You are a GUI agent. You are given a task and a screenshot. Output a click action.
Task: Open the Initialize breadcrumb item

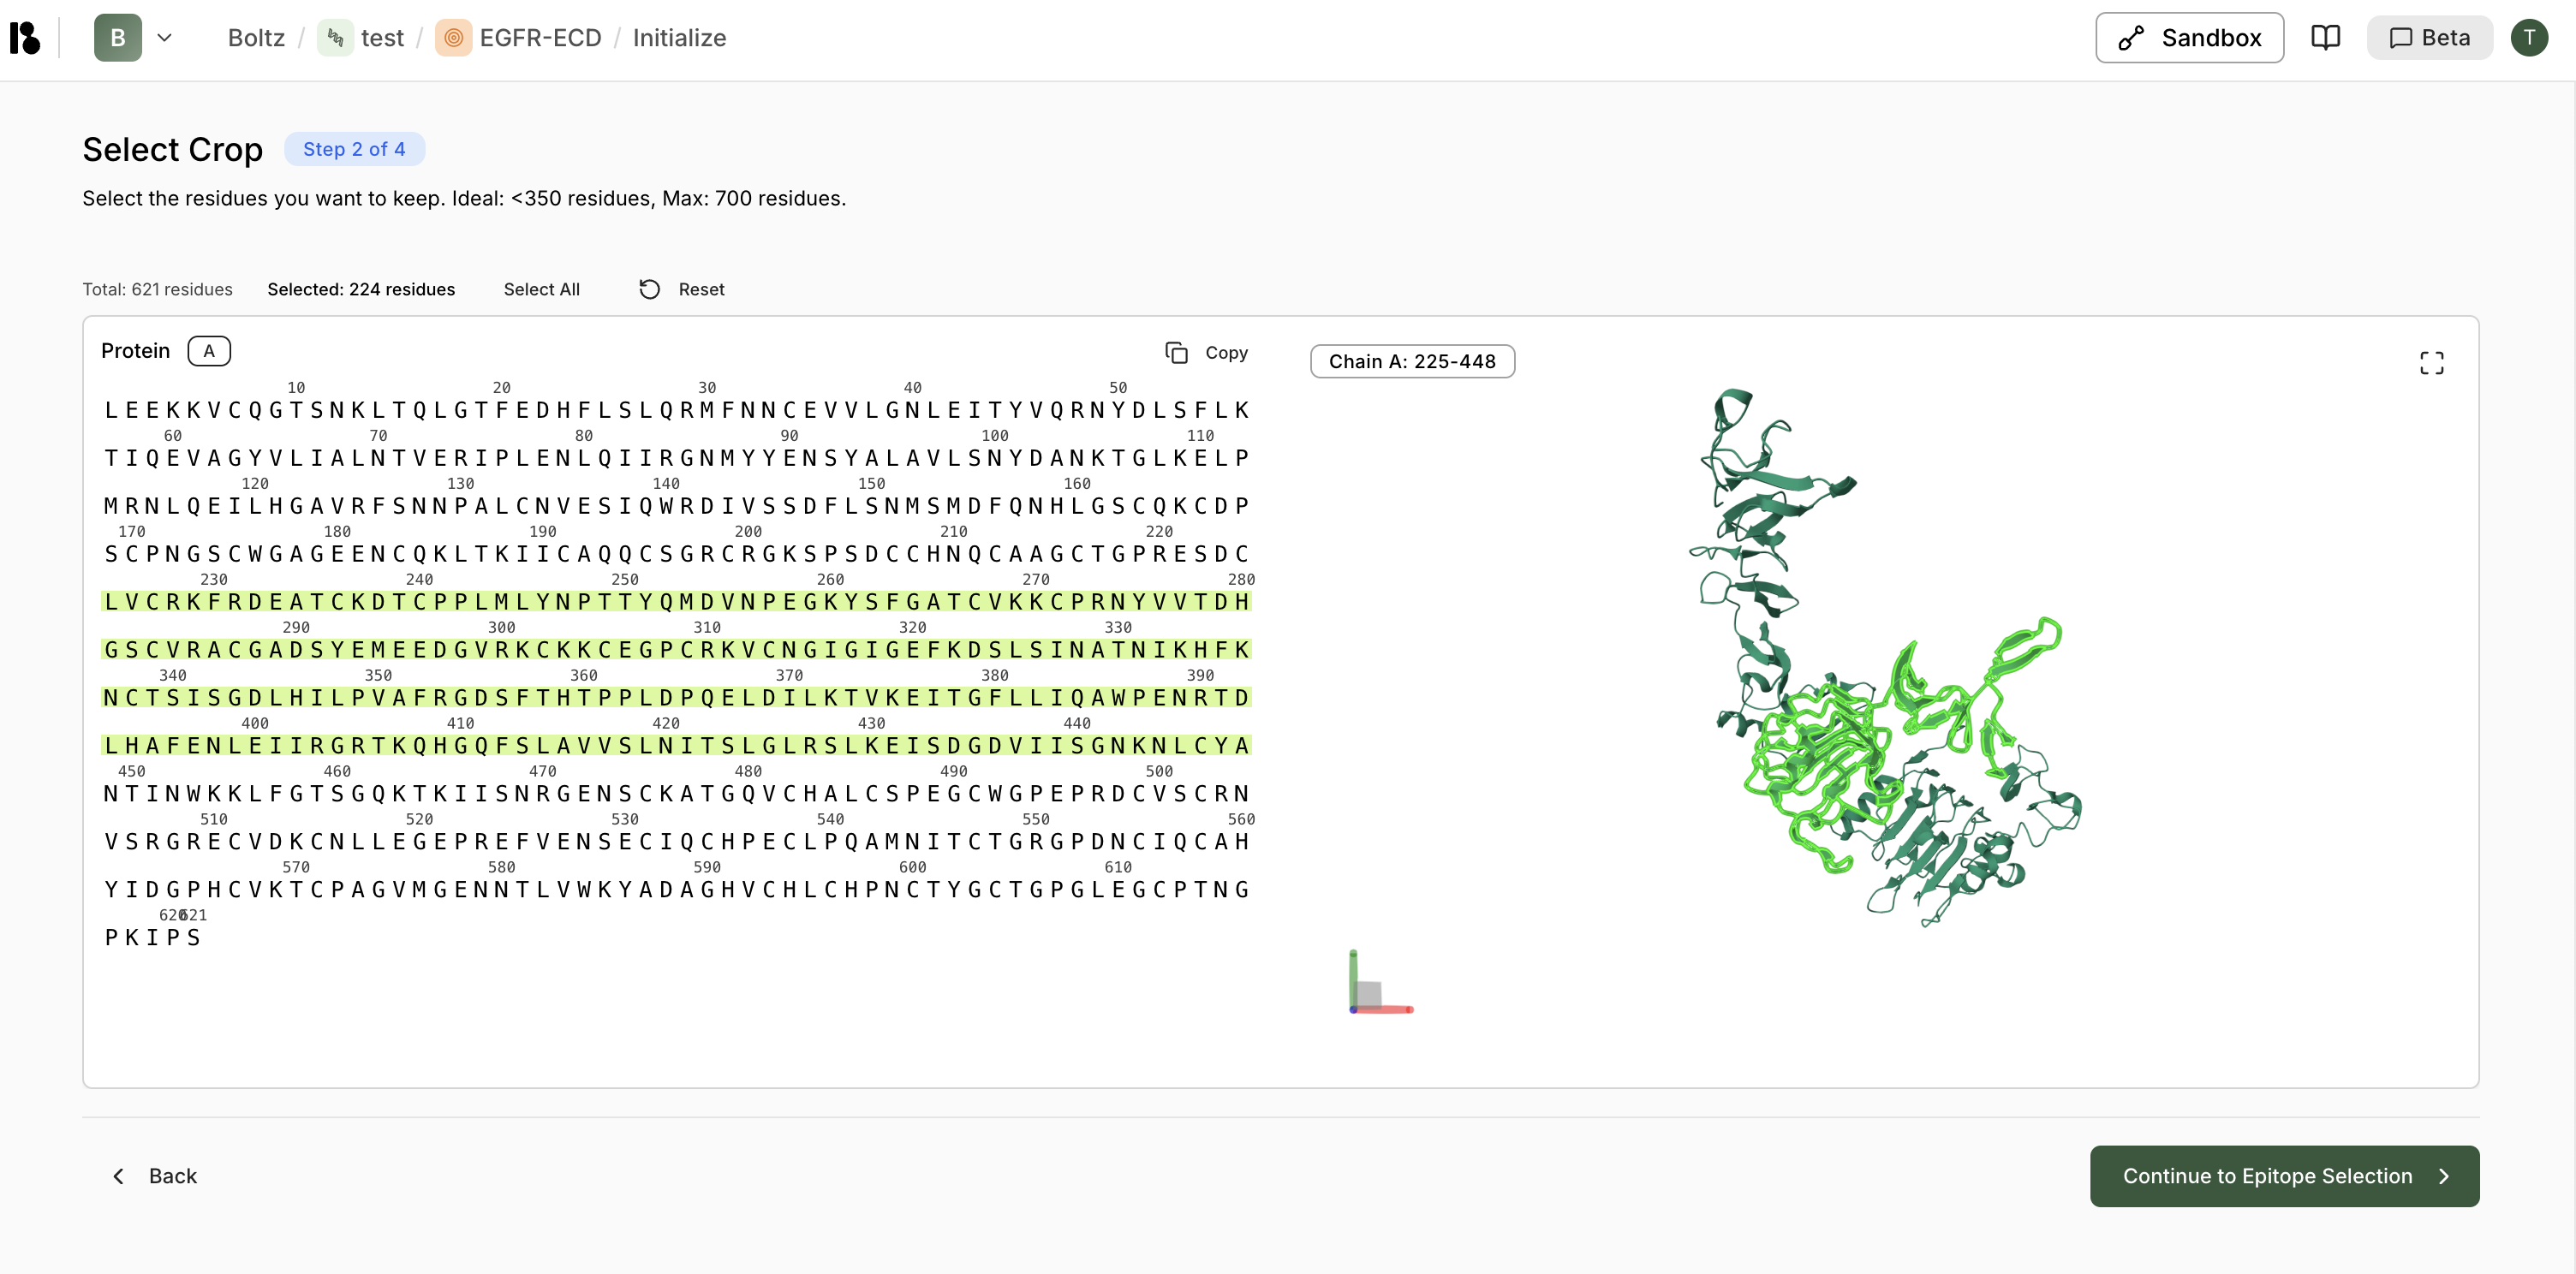click(x=679, y=38)
